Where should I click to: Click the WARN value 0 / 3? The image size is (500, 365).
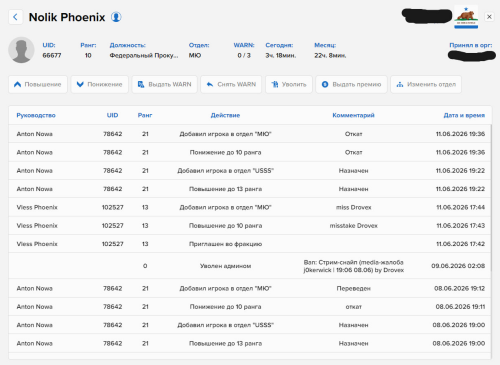tap(244, 55)
